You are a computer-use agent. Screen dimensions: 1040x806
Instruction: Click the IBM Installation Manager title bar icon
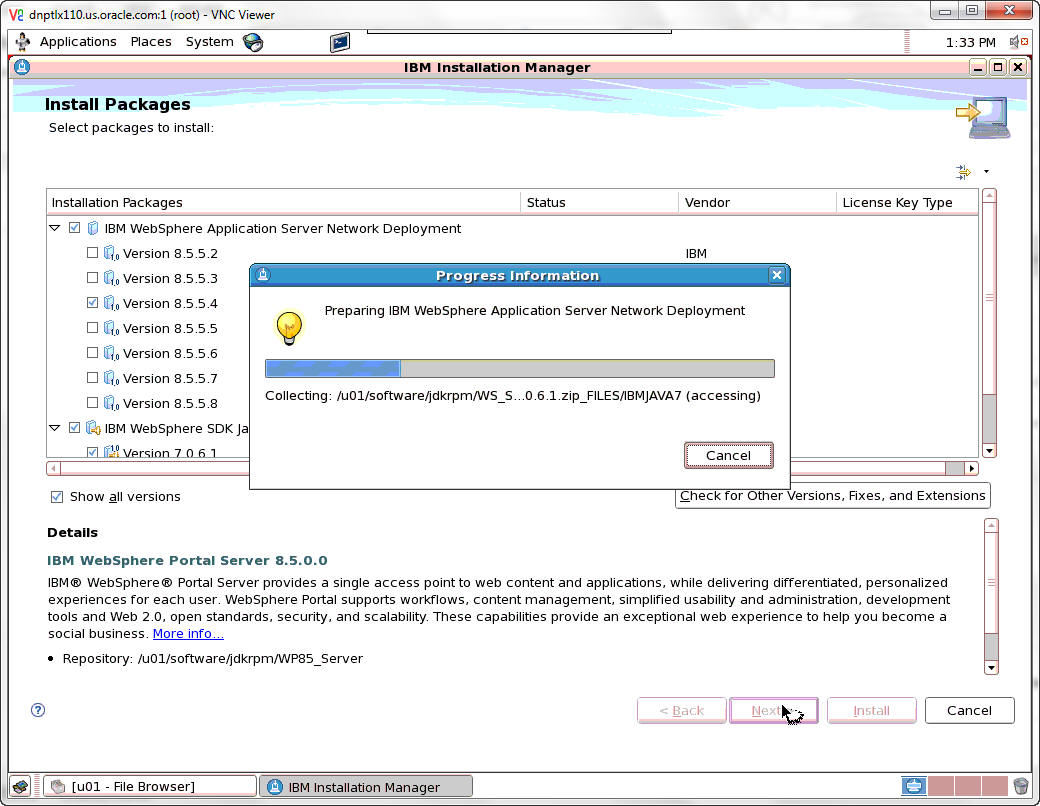(22, 67)
